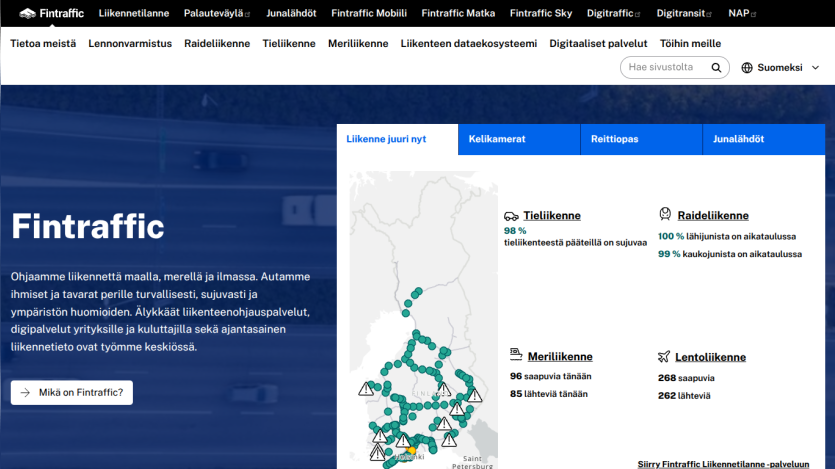The image size is (835, 469).
Task: Click external-link icon next to Palauteväylä
Action: click(247, 14)
